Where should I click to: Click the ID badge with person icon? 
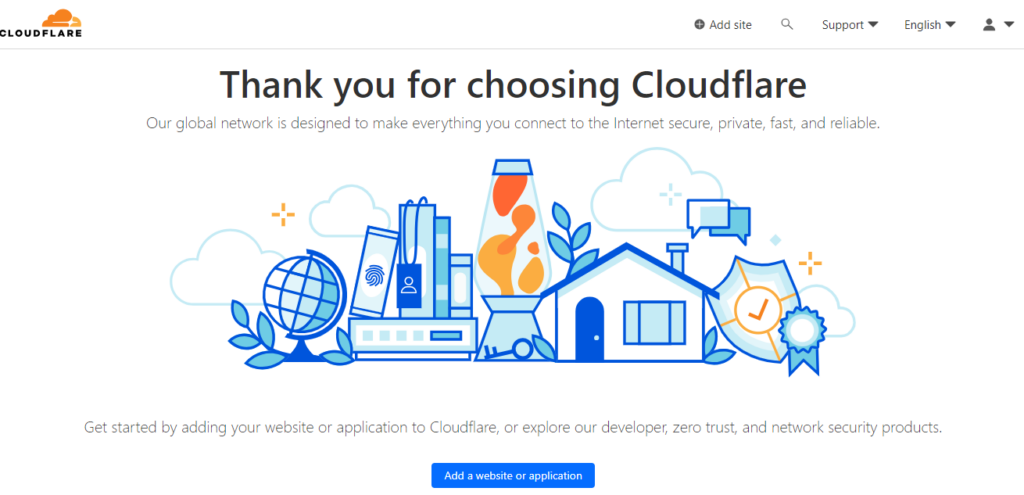[x=408, y=283]
